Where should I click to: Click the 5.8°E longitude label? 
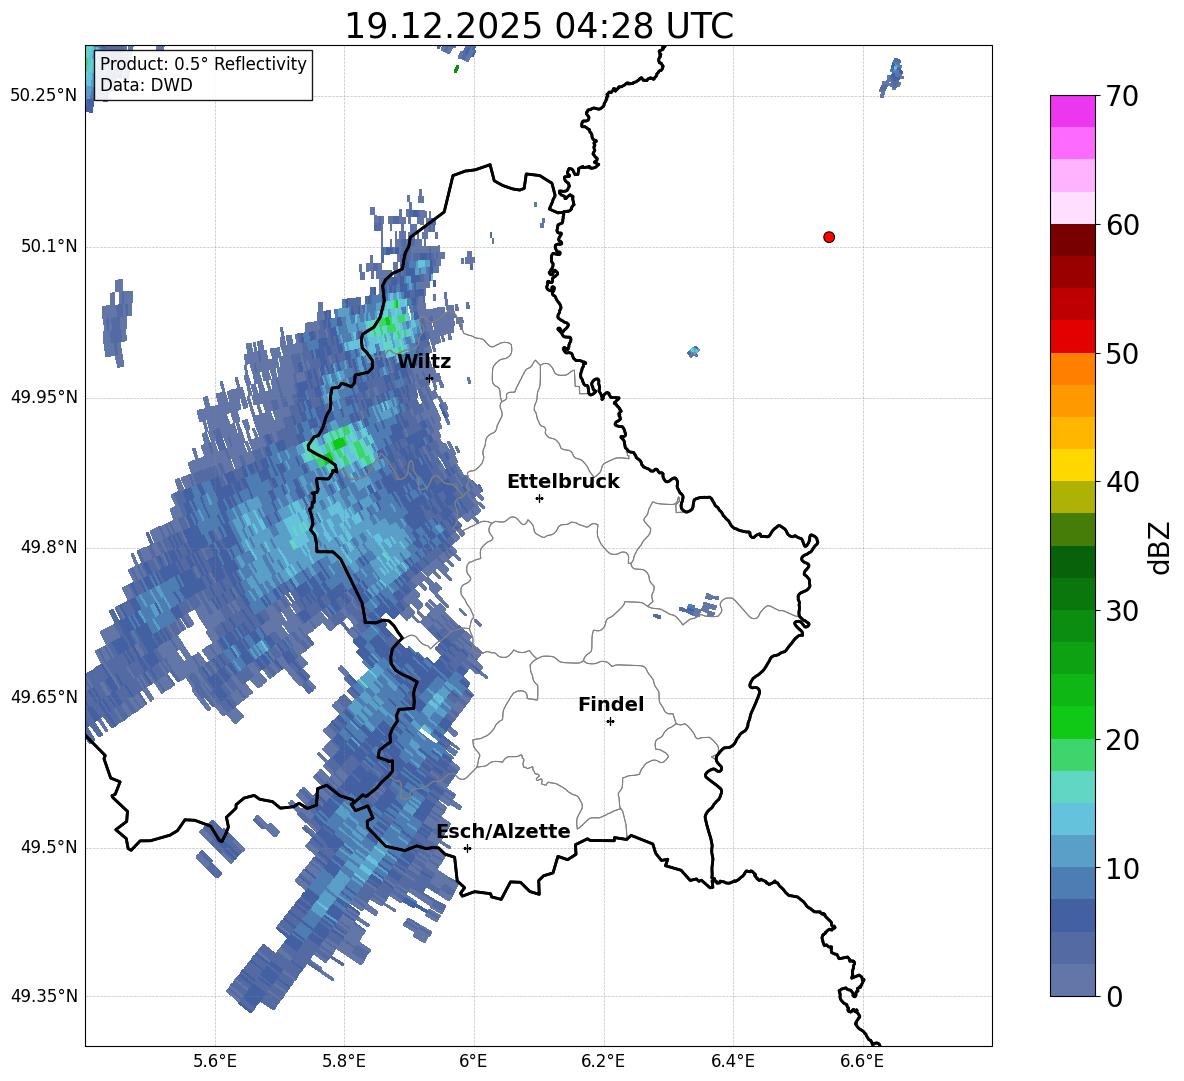tap(344, 1061)
